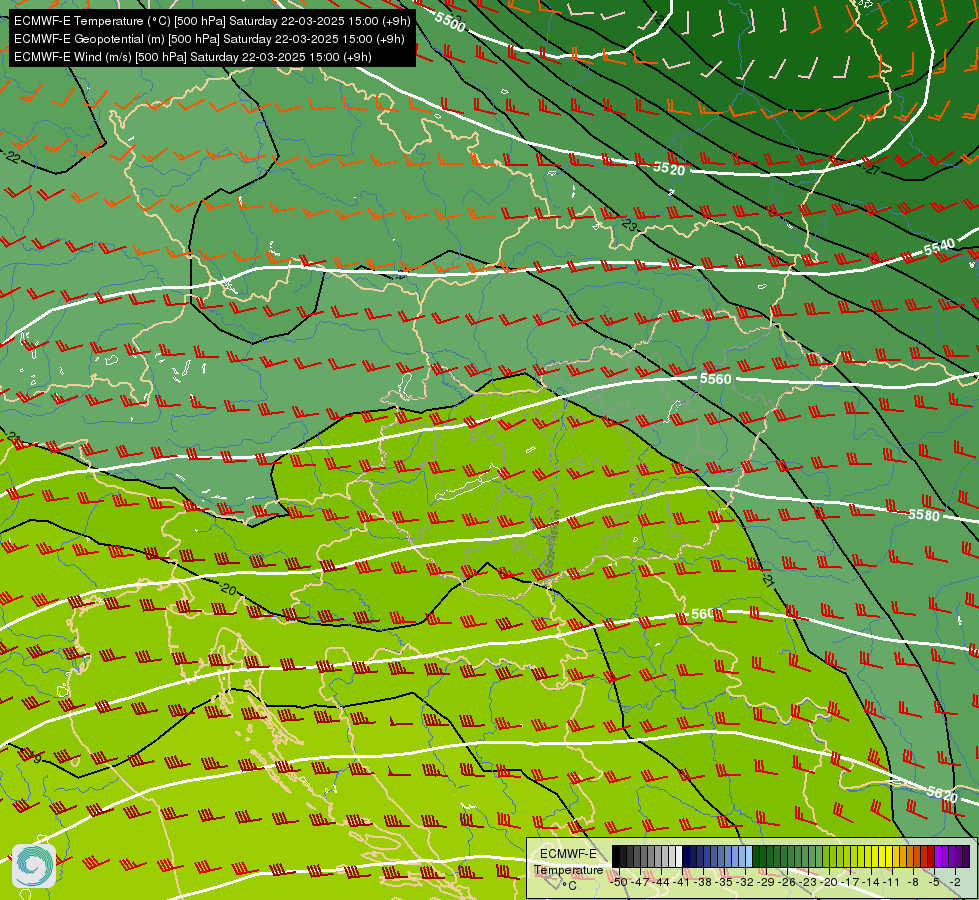
Task: Click the -20 tick label in legend
Action: click(829, 882)
